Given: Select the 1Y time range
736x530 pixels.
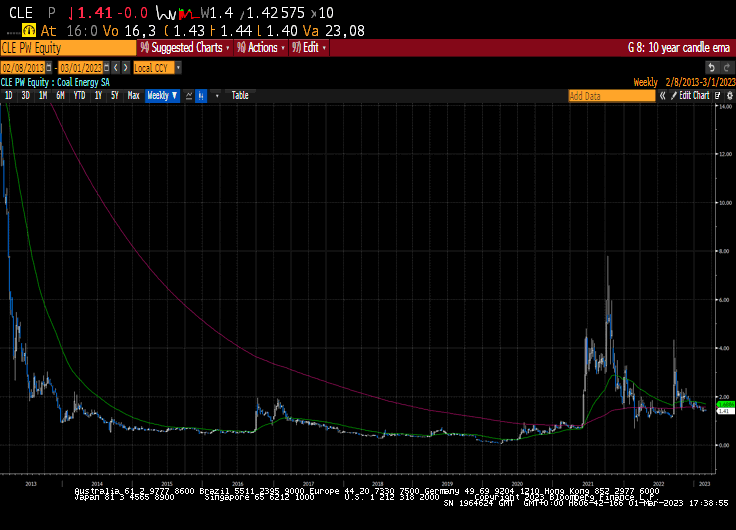Looking at the screenshot, I should pyautogui.click(x=98, y=96).
